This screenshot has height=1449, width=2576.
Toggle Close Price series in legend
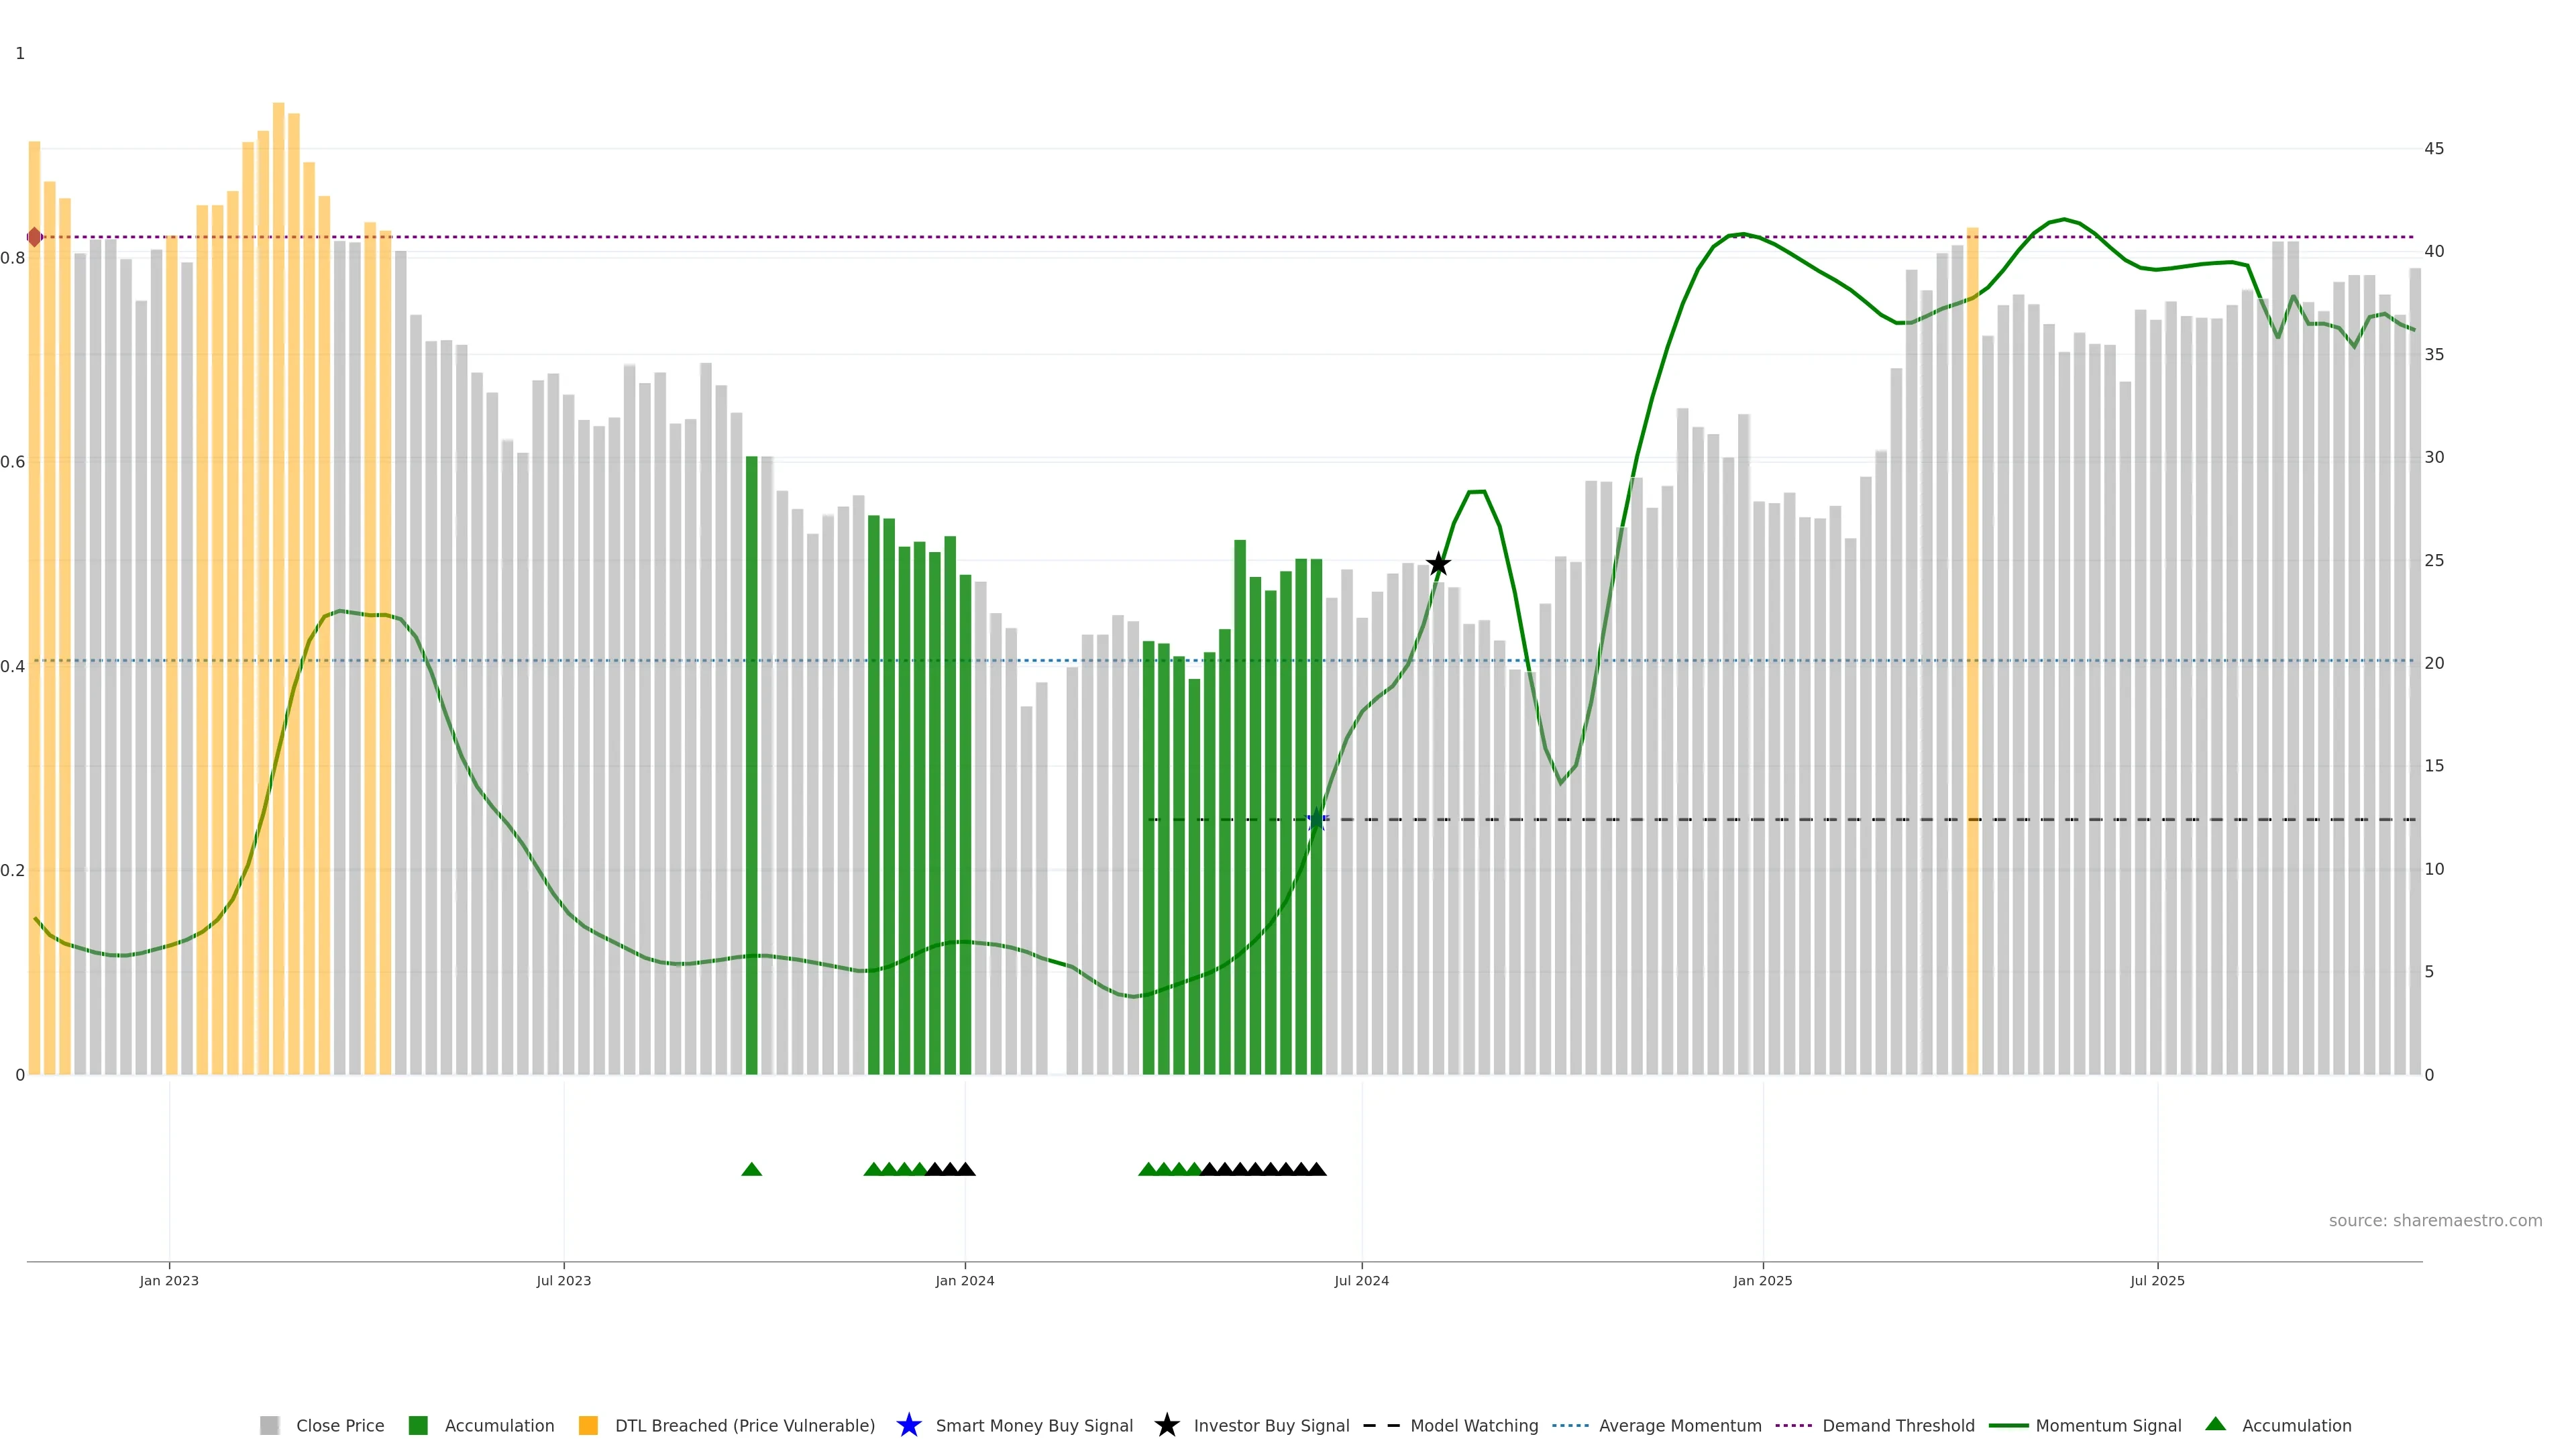click(x=339, y=1425)
